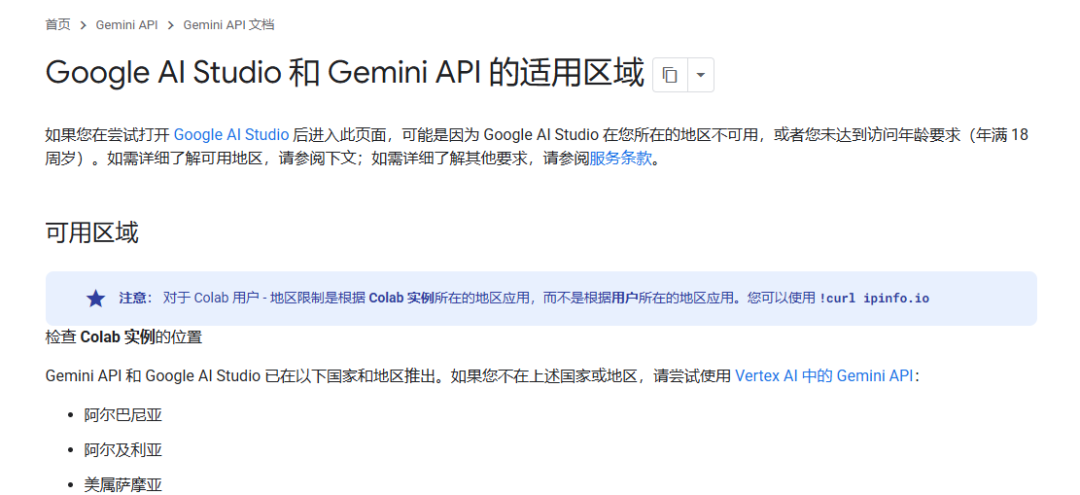Click the 美属萨摩亚 list item
1080x495 pixels.
123,485
